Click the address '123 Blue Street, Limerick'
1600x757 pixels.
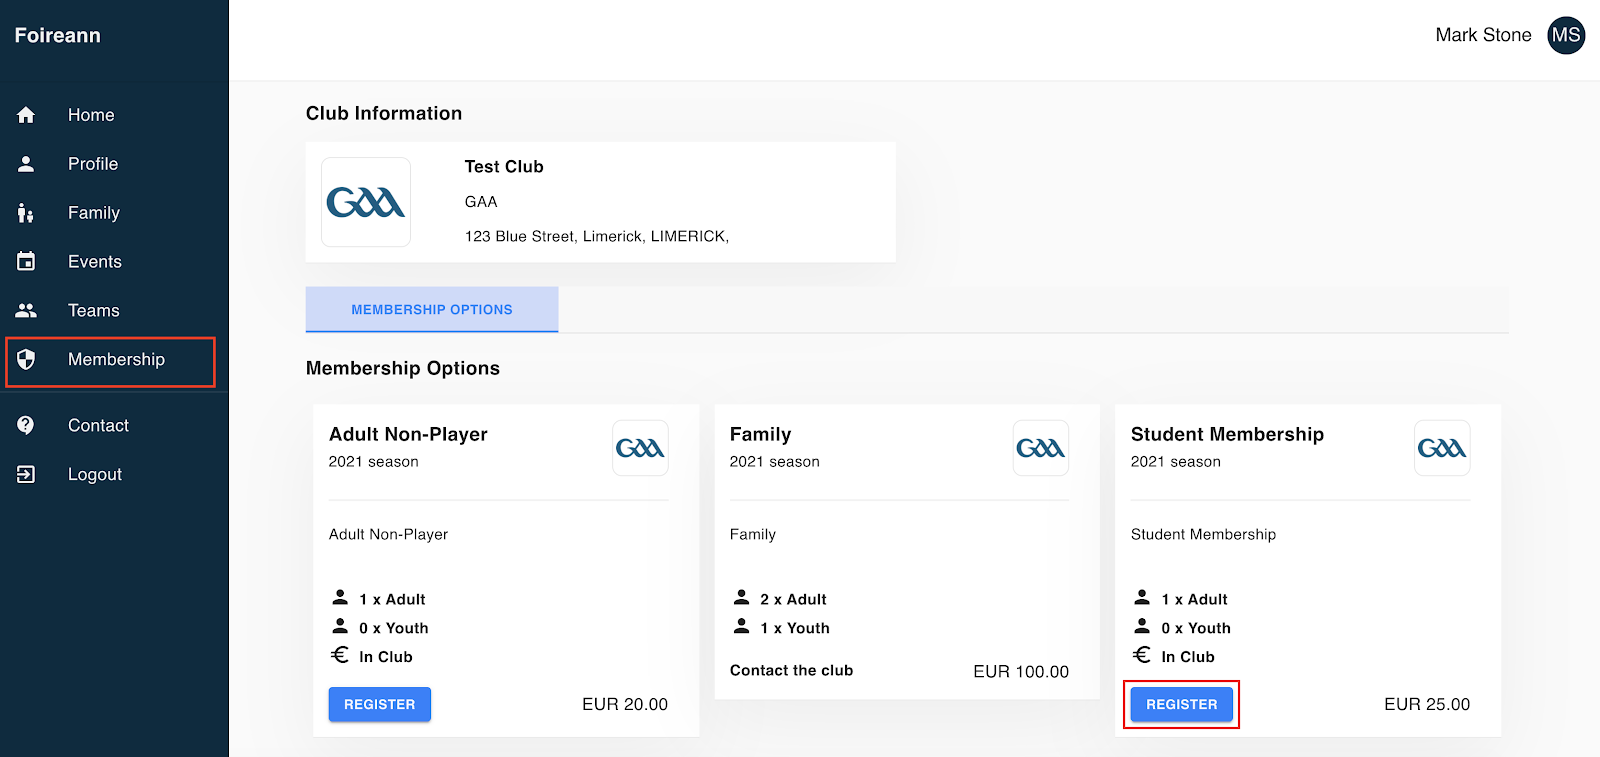pos(597,237)
